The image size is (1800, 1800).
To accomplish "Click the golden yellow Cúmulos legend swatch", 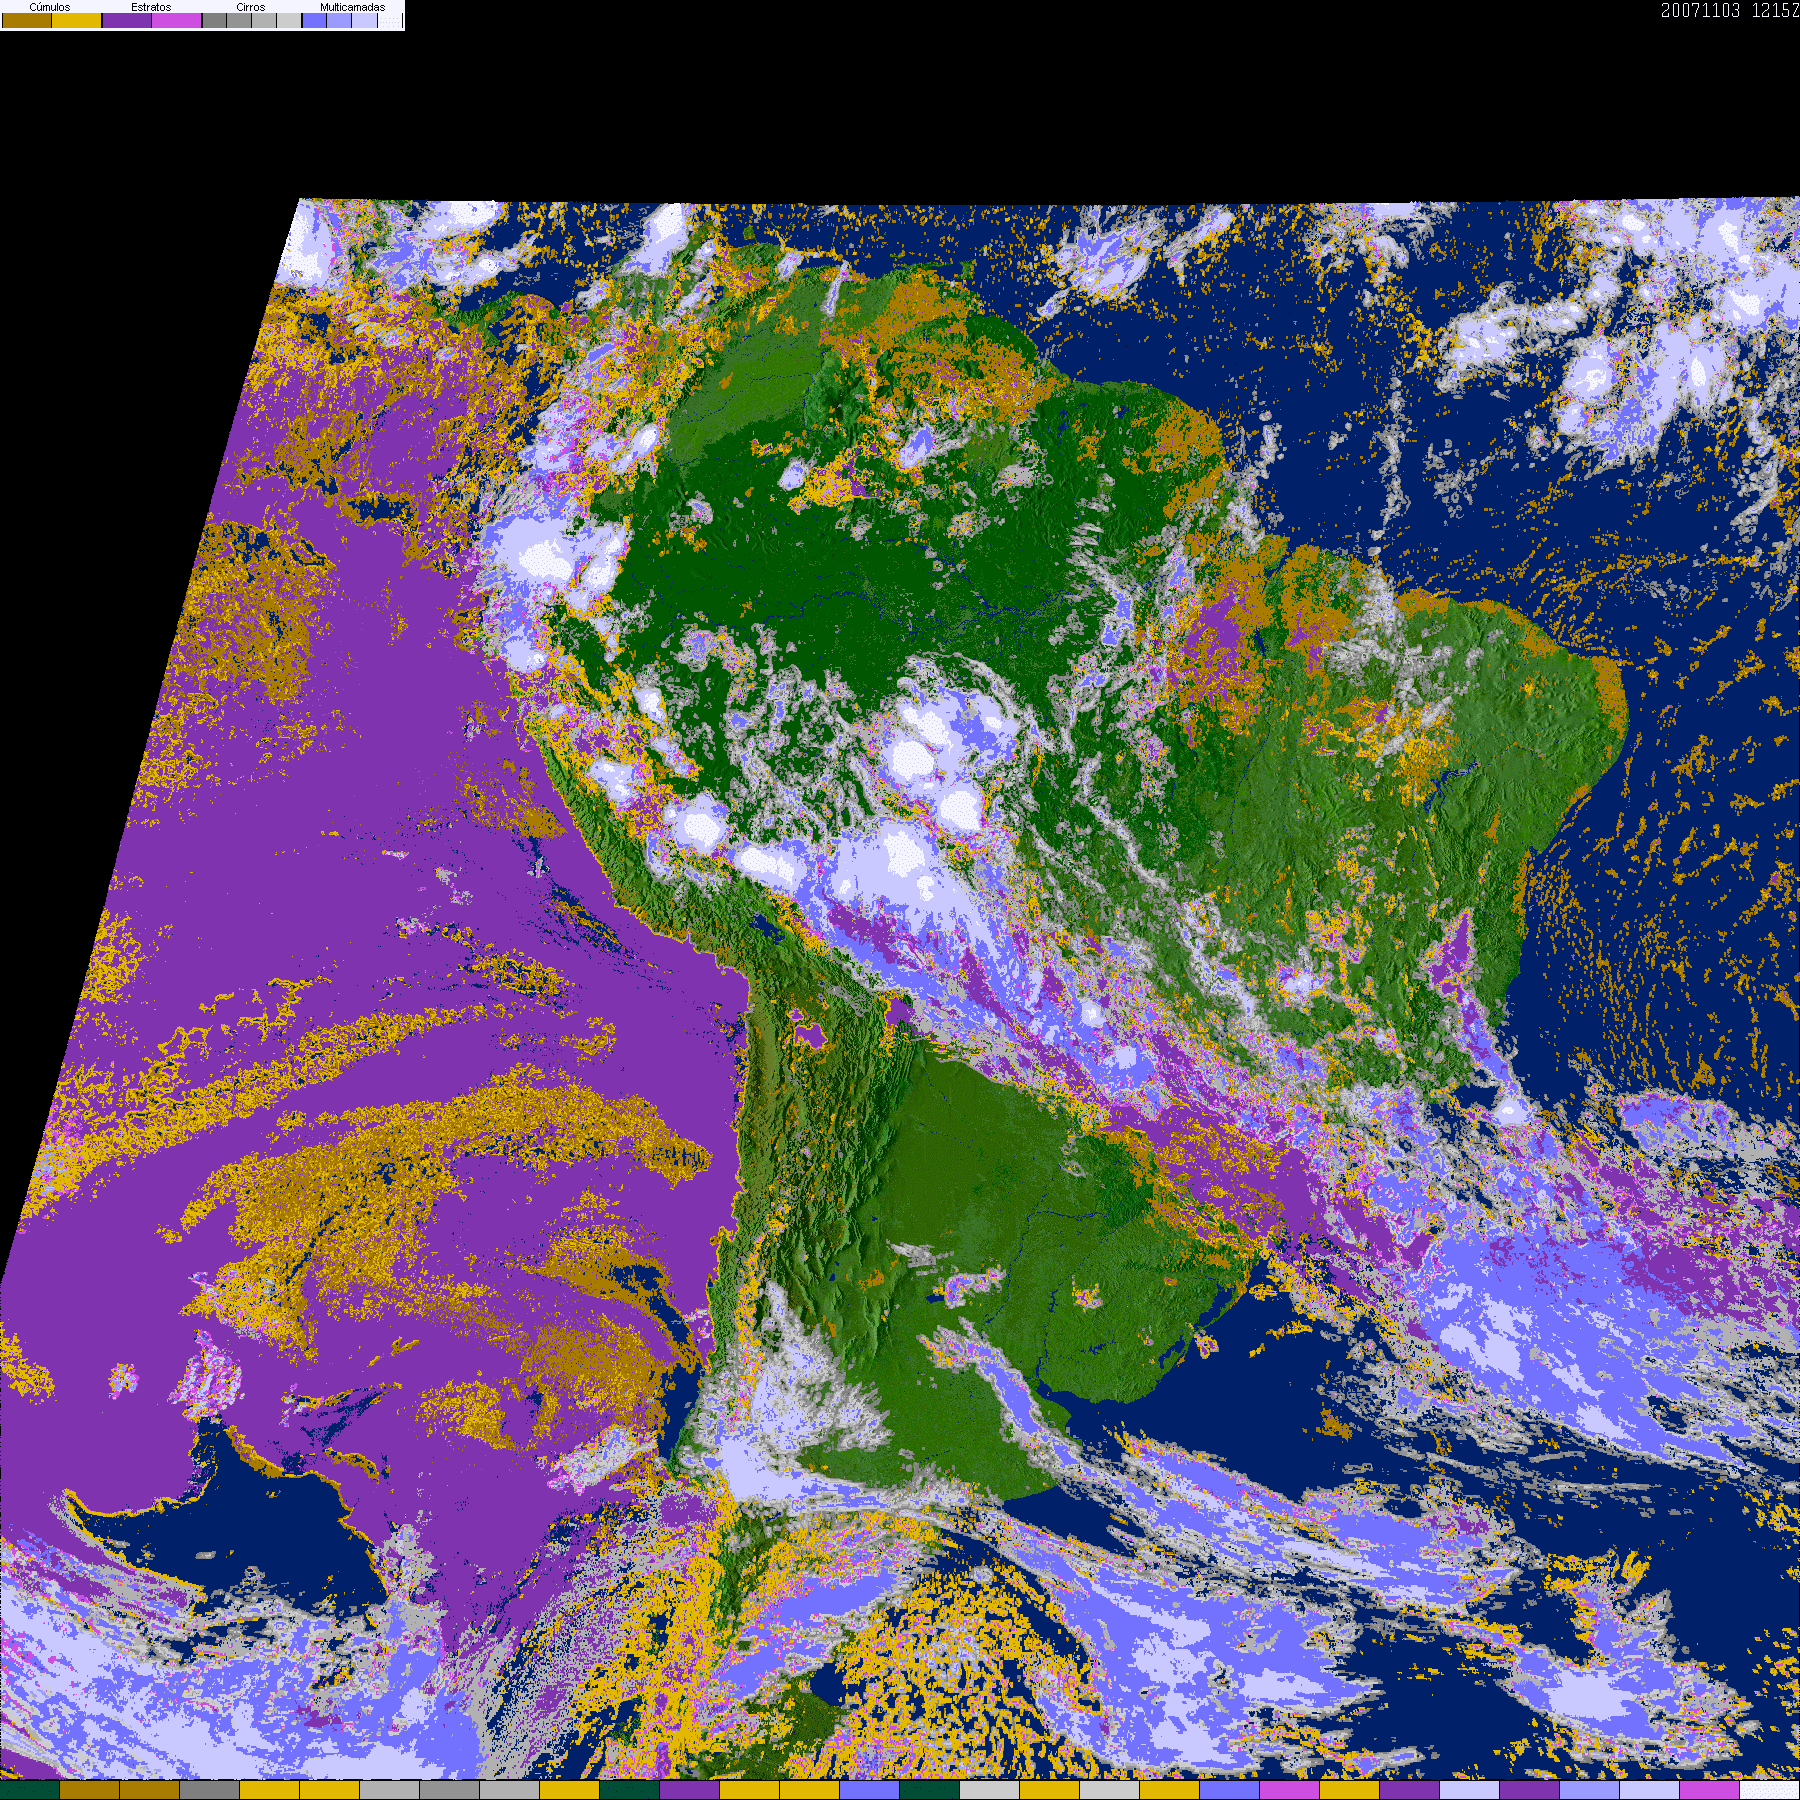I will click(x=77, y=20).
